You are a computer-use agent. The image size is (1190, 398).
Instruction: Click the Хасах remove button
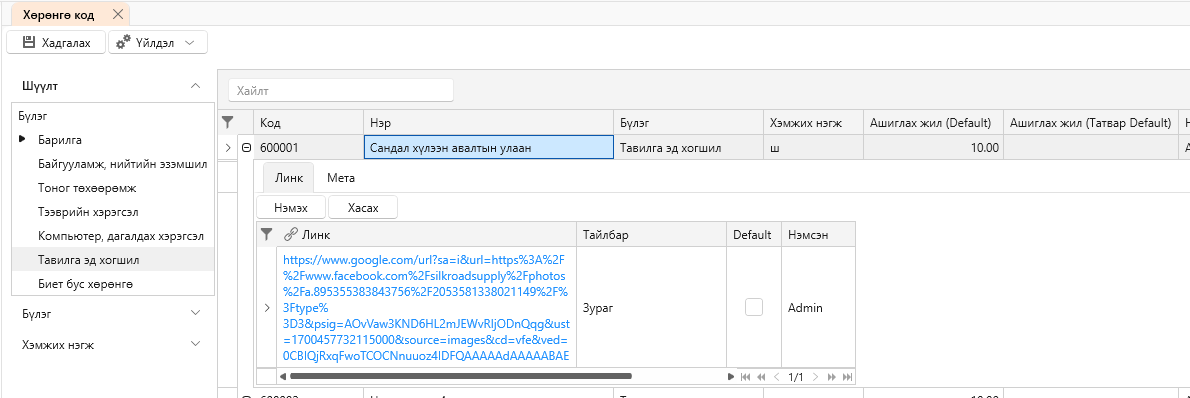[362, 207]
